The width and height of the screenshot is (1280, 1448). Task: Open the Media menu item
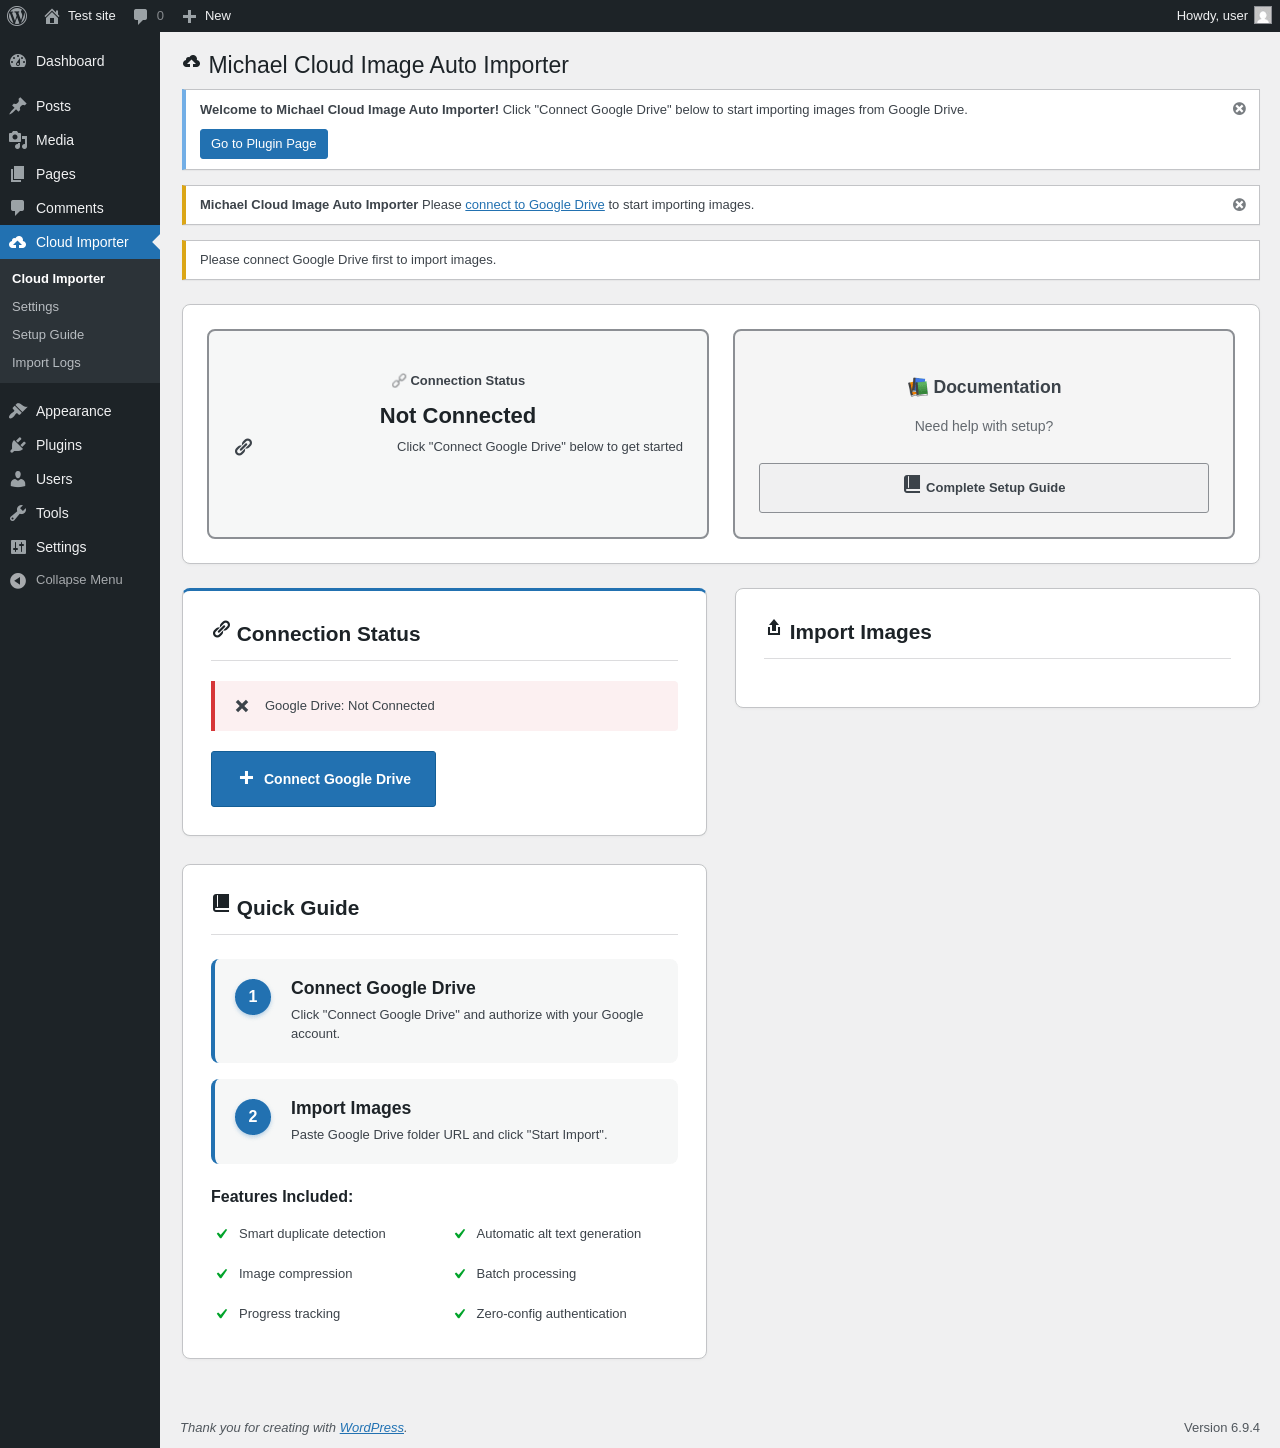[x=80, y=140]
